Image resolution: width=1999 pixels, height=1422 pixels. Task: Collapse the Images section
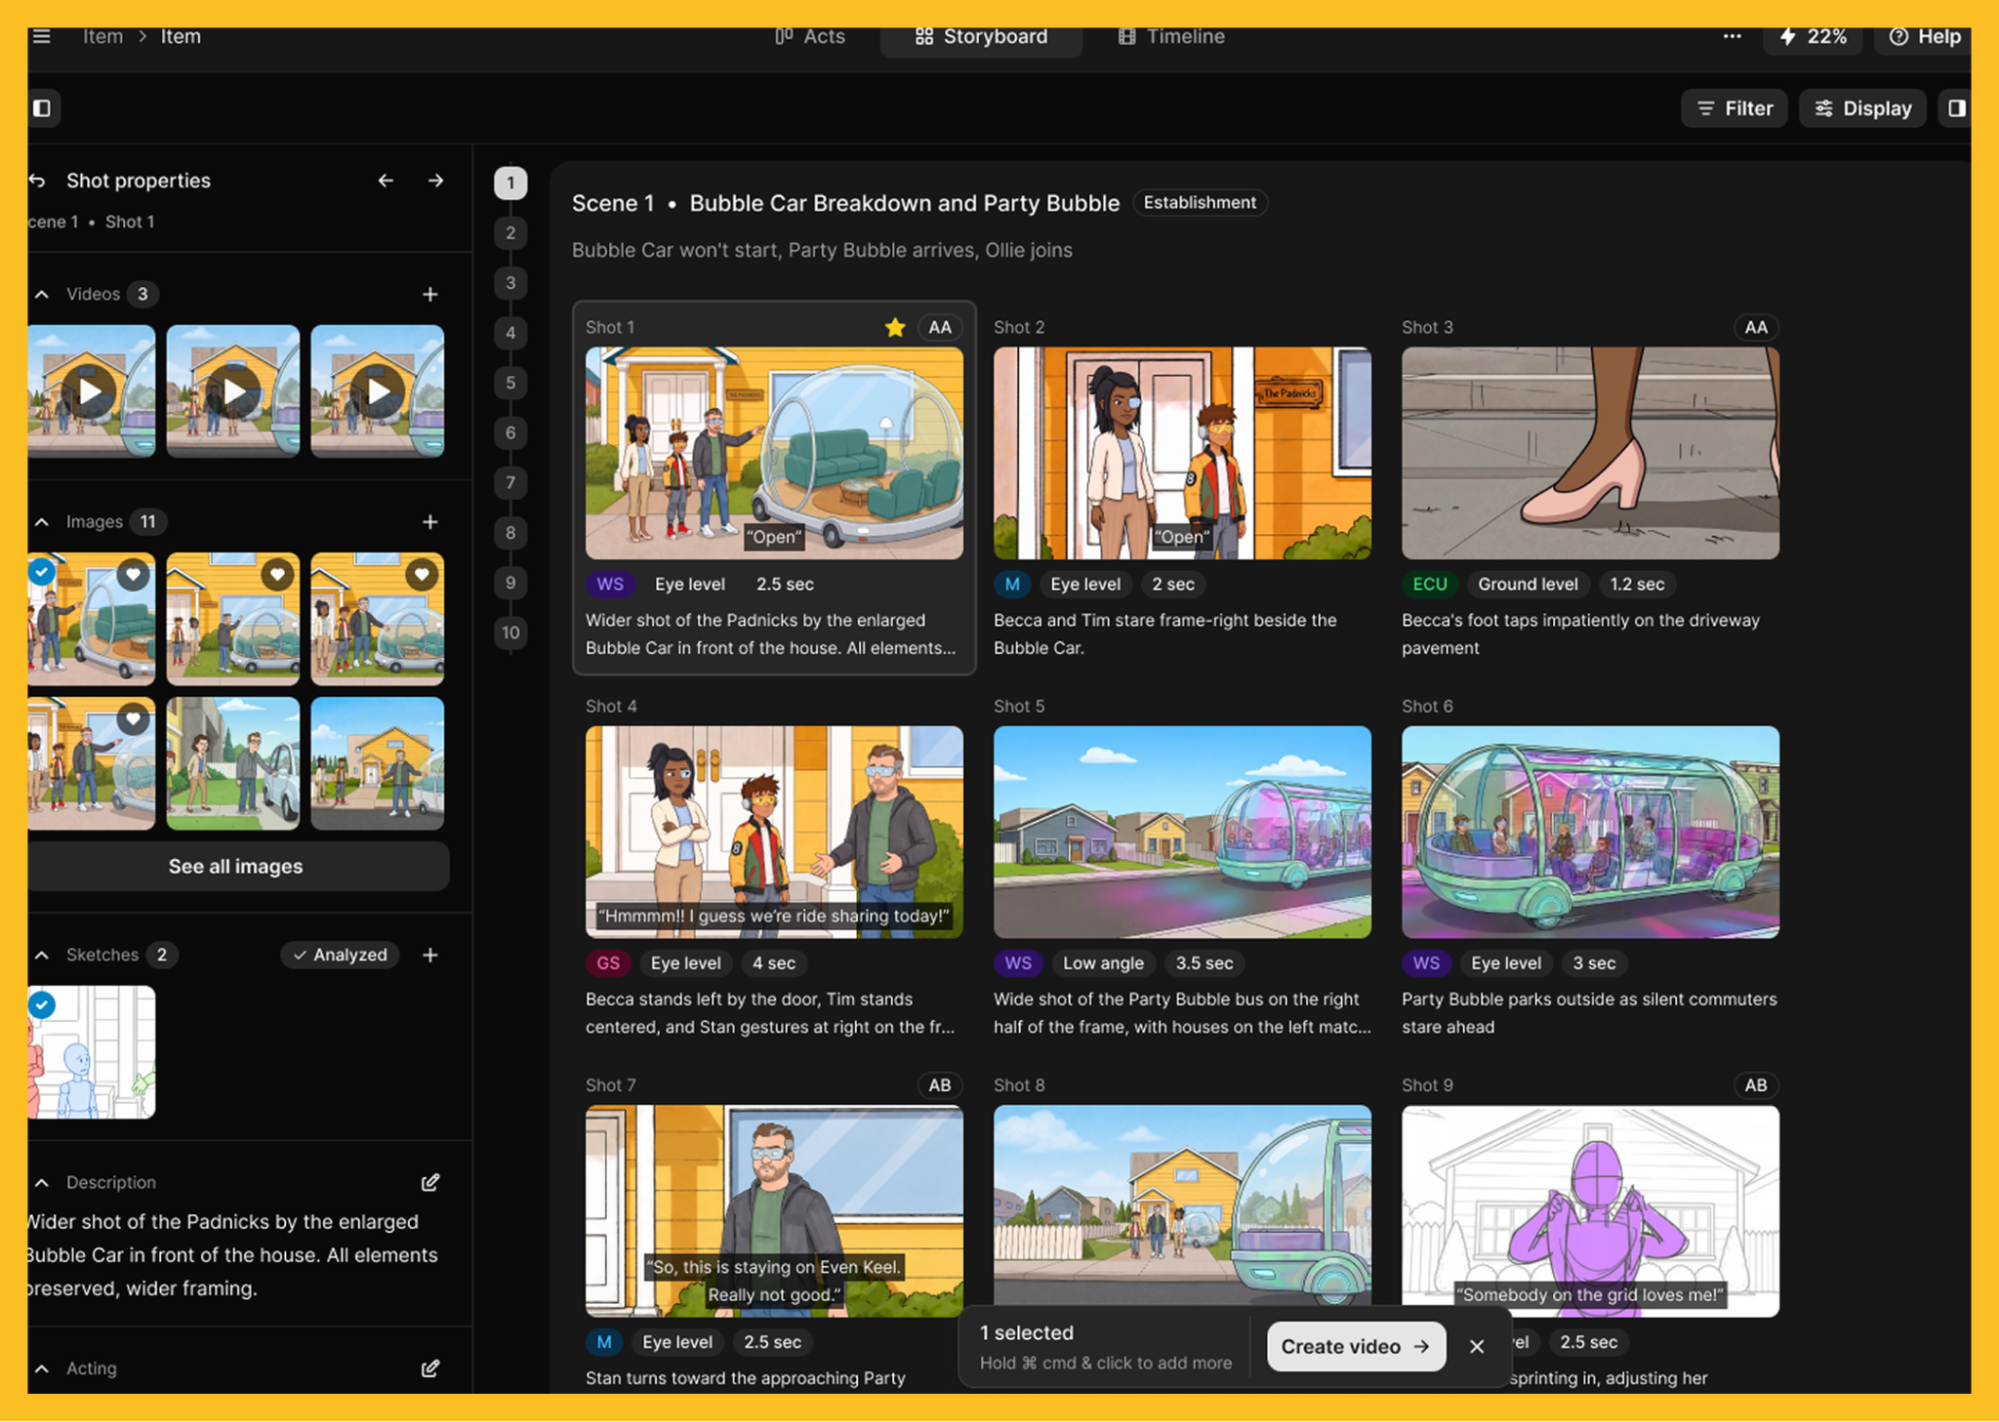(42, 523)
